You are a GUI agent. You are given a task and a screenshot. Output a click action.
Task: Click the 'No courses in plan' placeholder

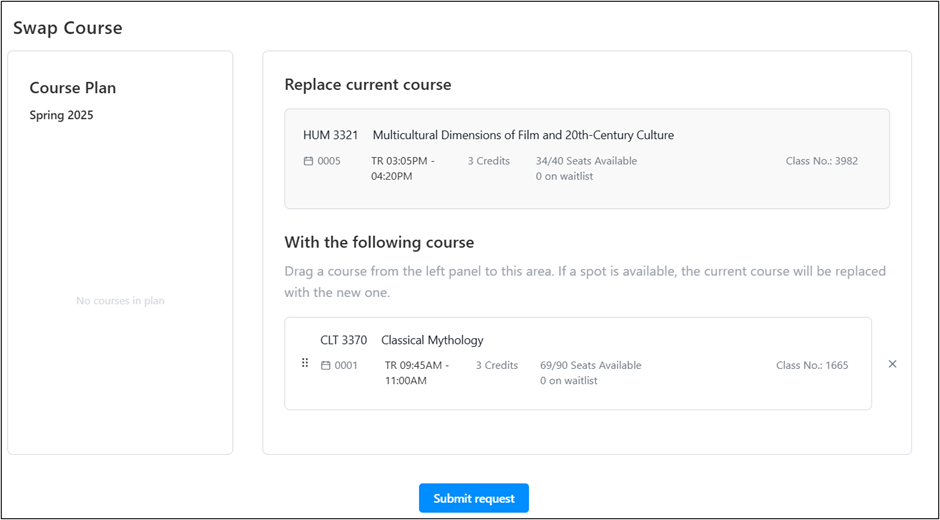pos(120,301)
